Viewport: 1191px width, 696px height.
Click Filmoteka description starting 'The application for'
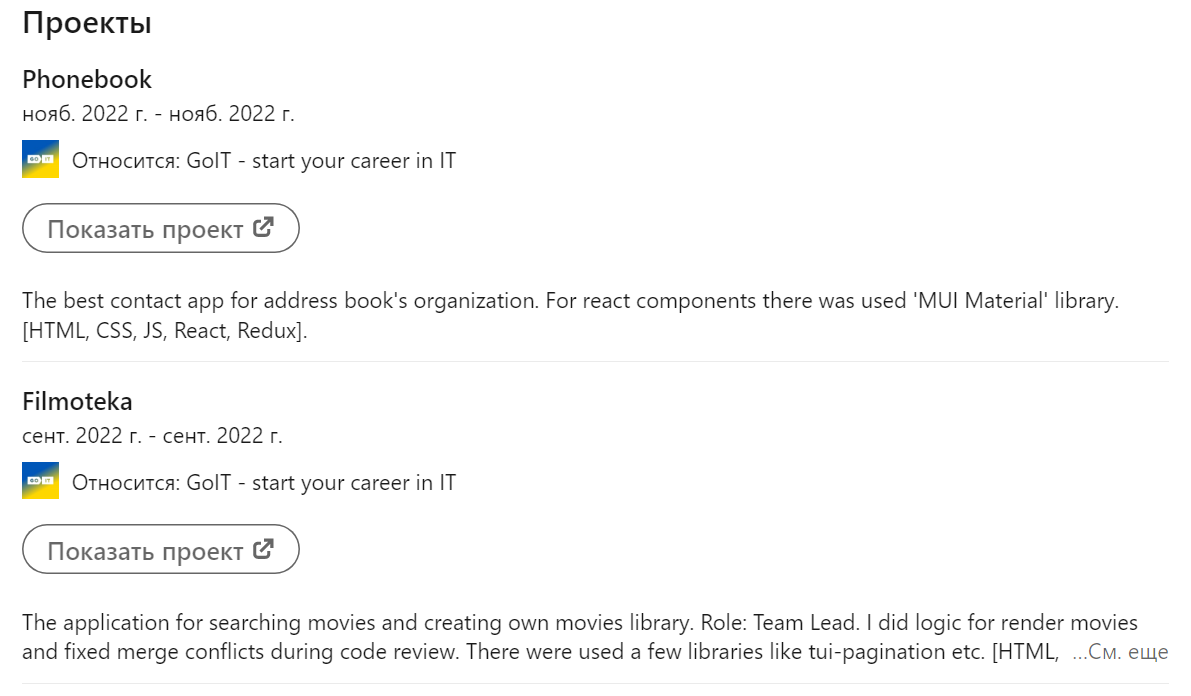580,623
